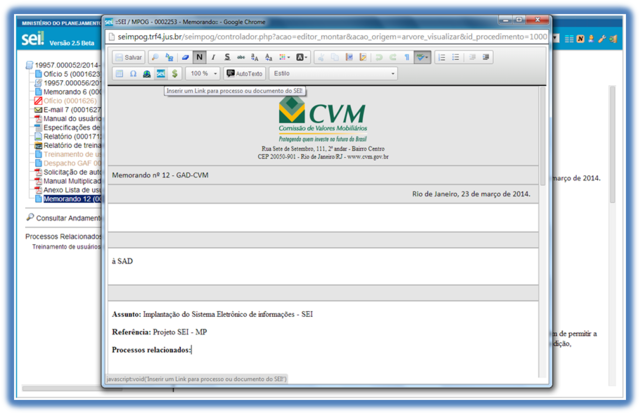Click the AutoTexto button
640x414 pixels.
click(244, 74)
